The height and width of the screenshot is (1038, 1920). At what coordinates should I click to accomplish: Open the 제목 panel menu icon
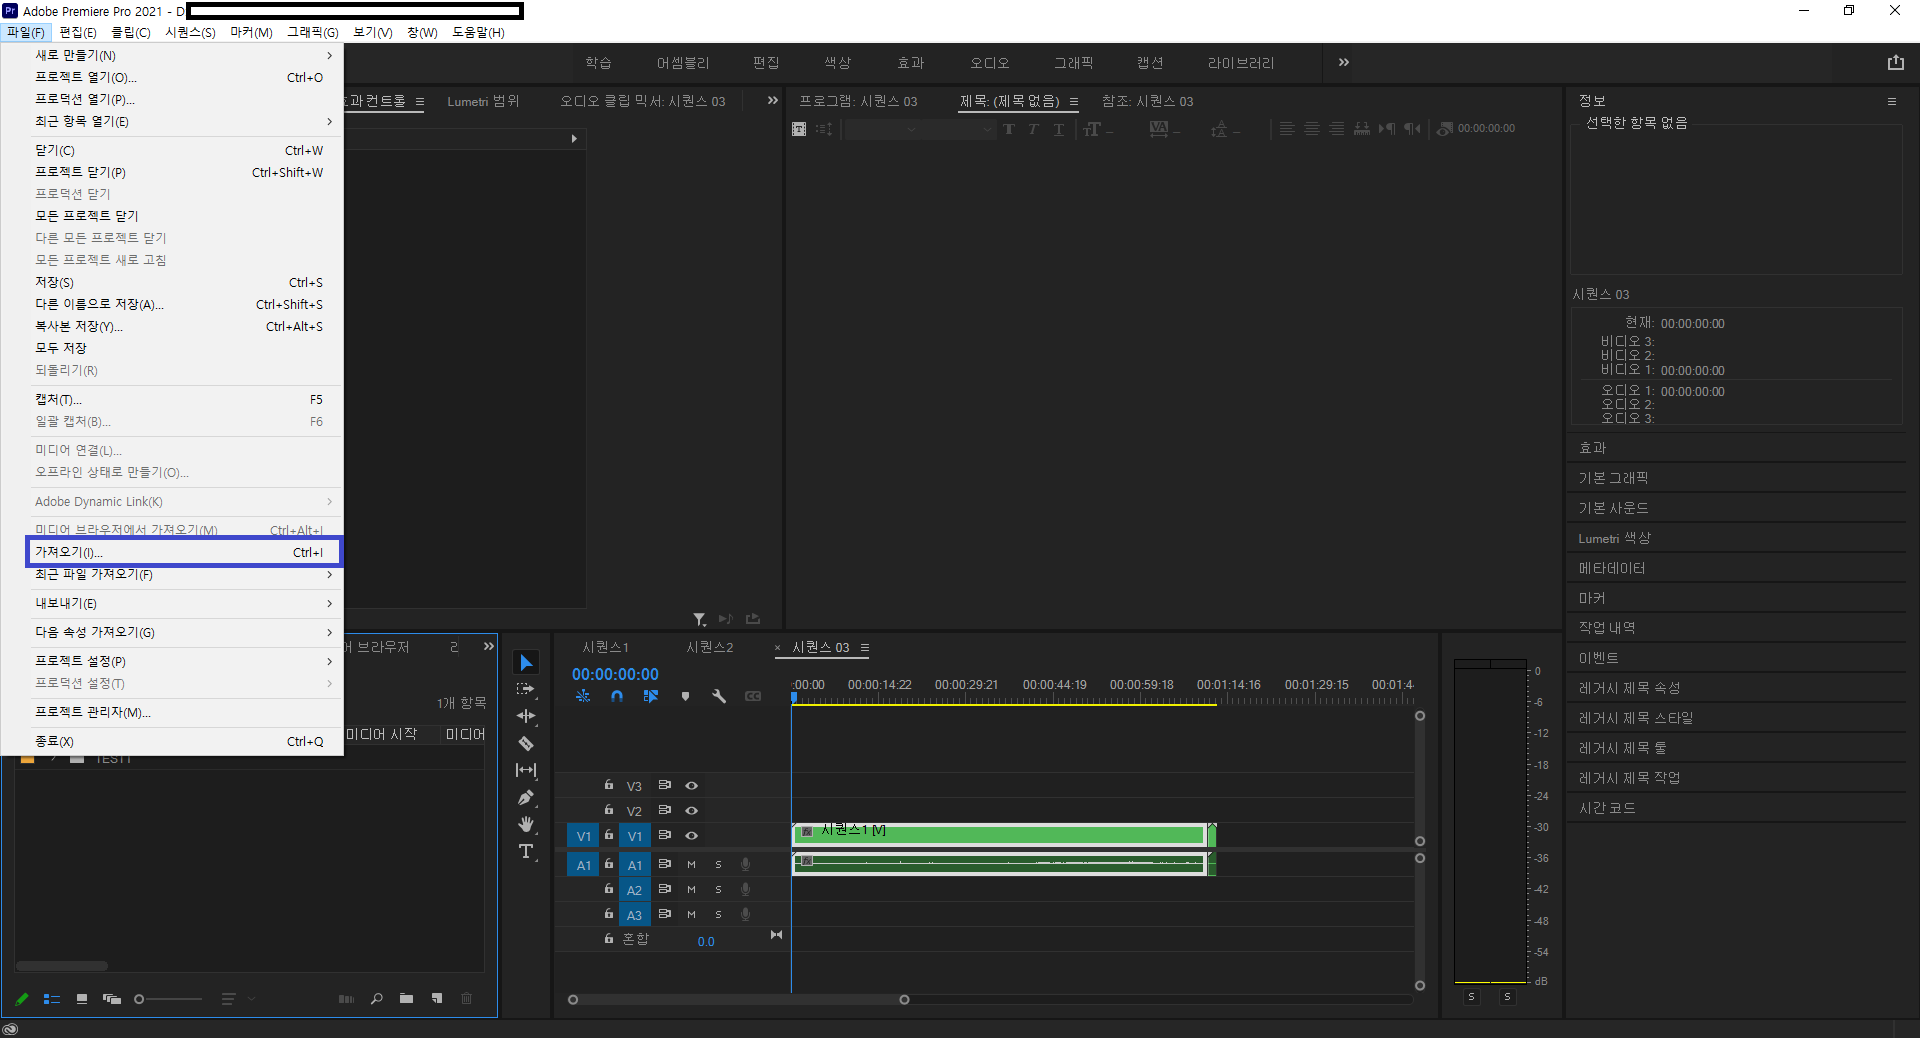1074,101
